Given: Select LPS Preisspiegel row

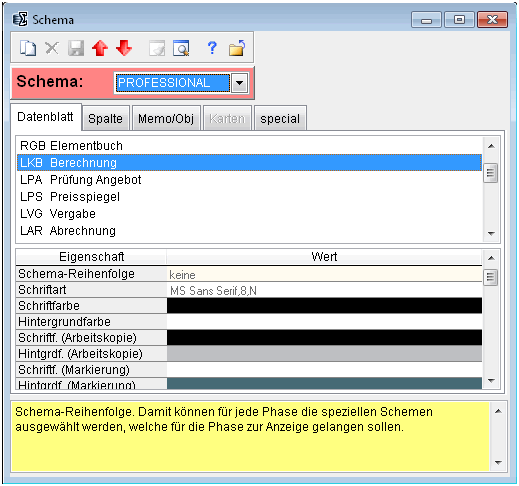Looking at the screenshot, I should point(249,197).
